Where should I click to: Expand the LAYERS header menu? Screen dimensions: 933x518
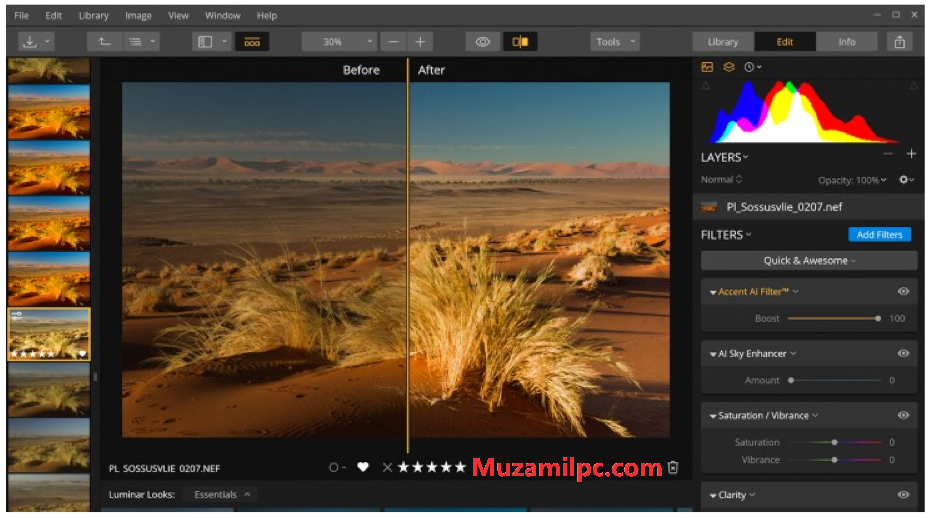724,158
